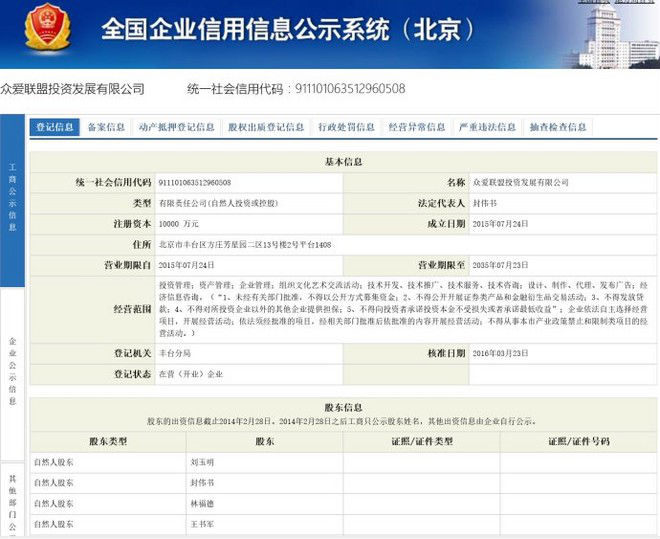Select the 股权出质登记信息 tab
Screen dimensions: 660x539
click(x=266, y=127)
